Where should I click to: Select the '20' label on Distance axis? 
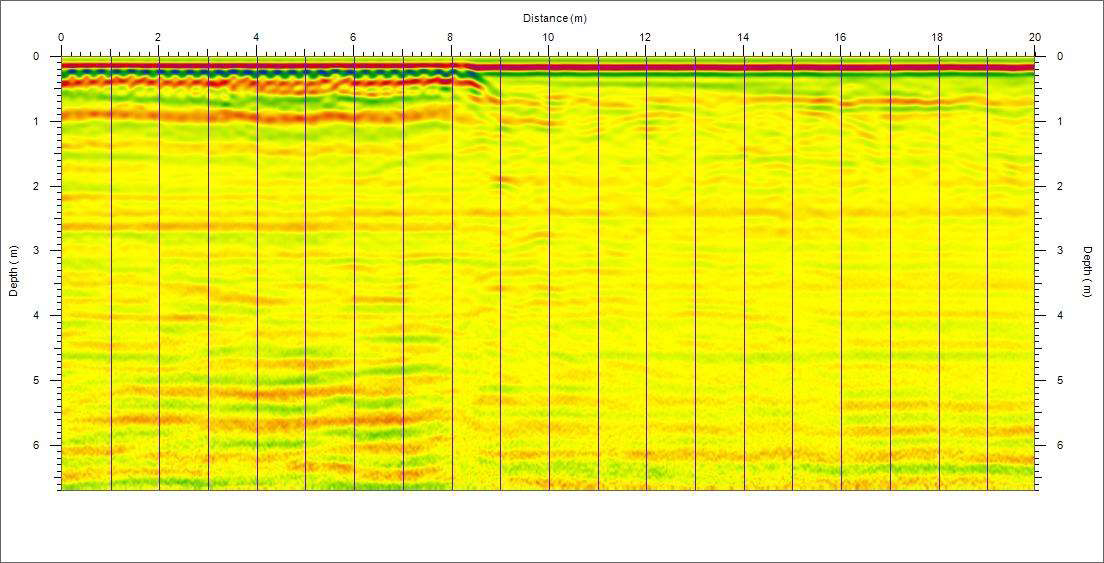click(x=1034, y=37)
